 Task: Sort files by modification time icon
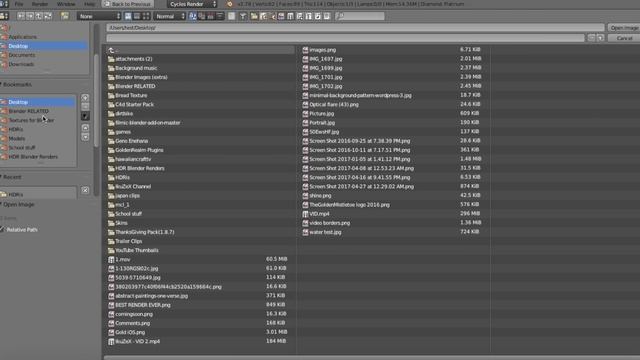coord(211,16)
